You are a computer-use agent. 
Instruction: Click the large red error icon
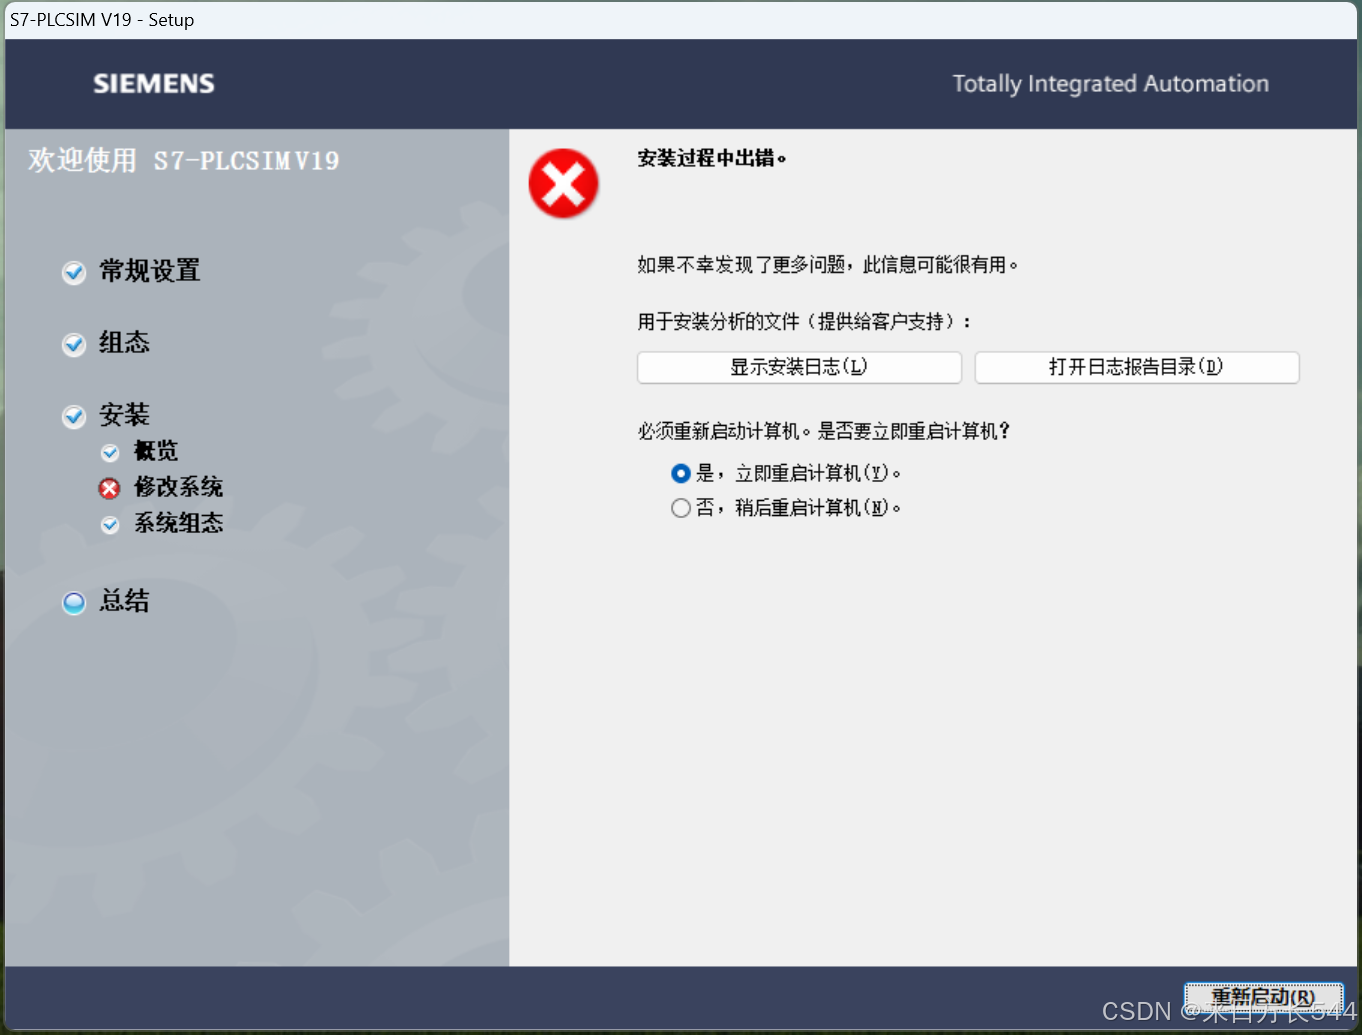564,184
